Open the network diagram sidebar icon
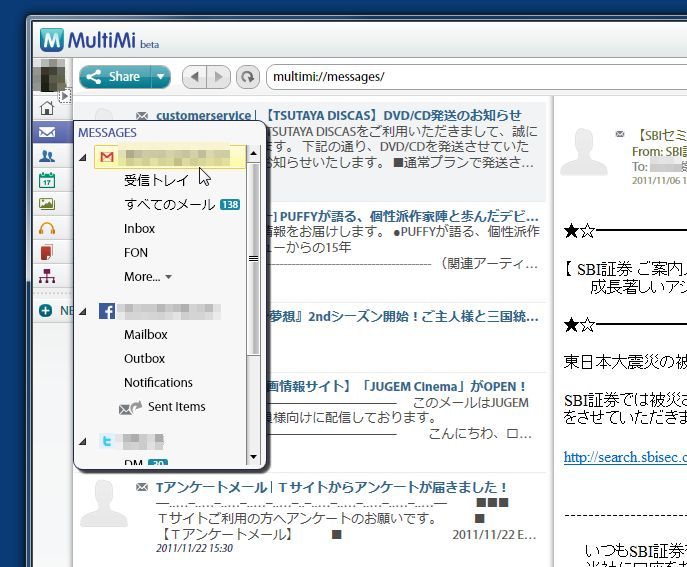This screenshot has height=567, width=687. click(x=47, y=276)
